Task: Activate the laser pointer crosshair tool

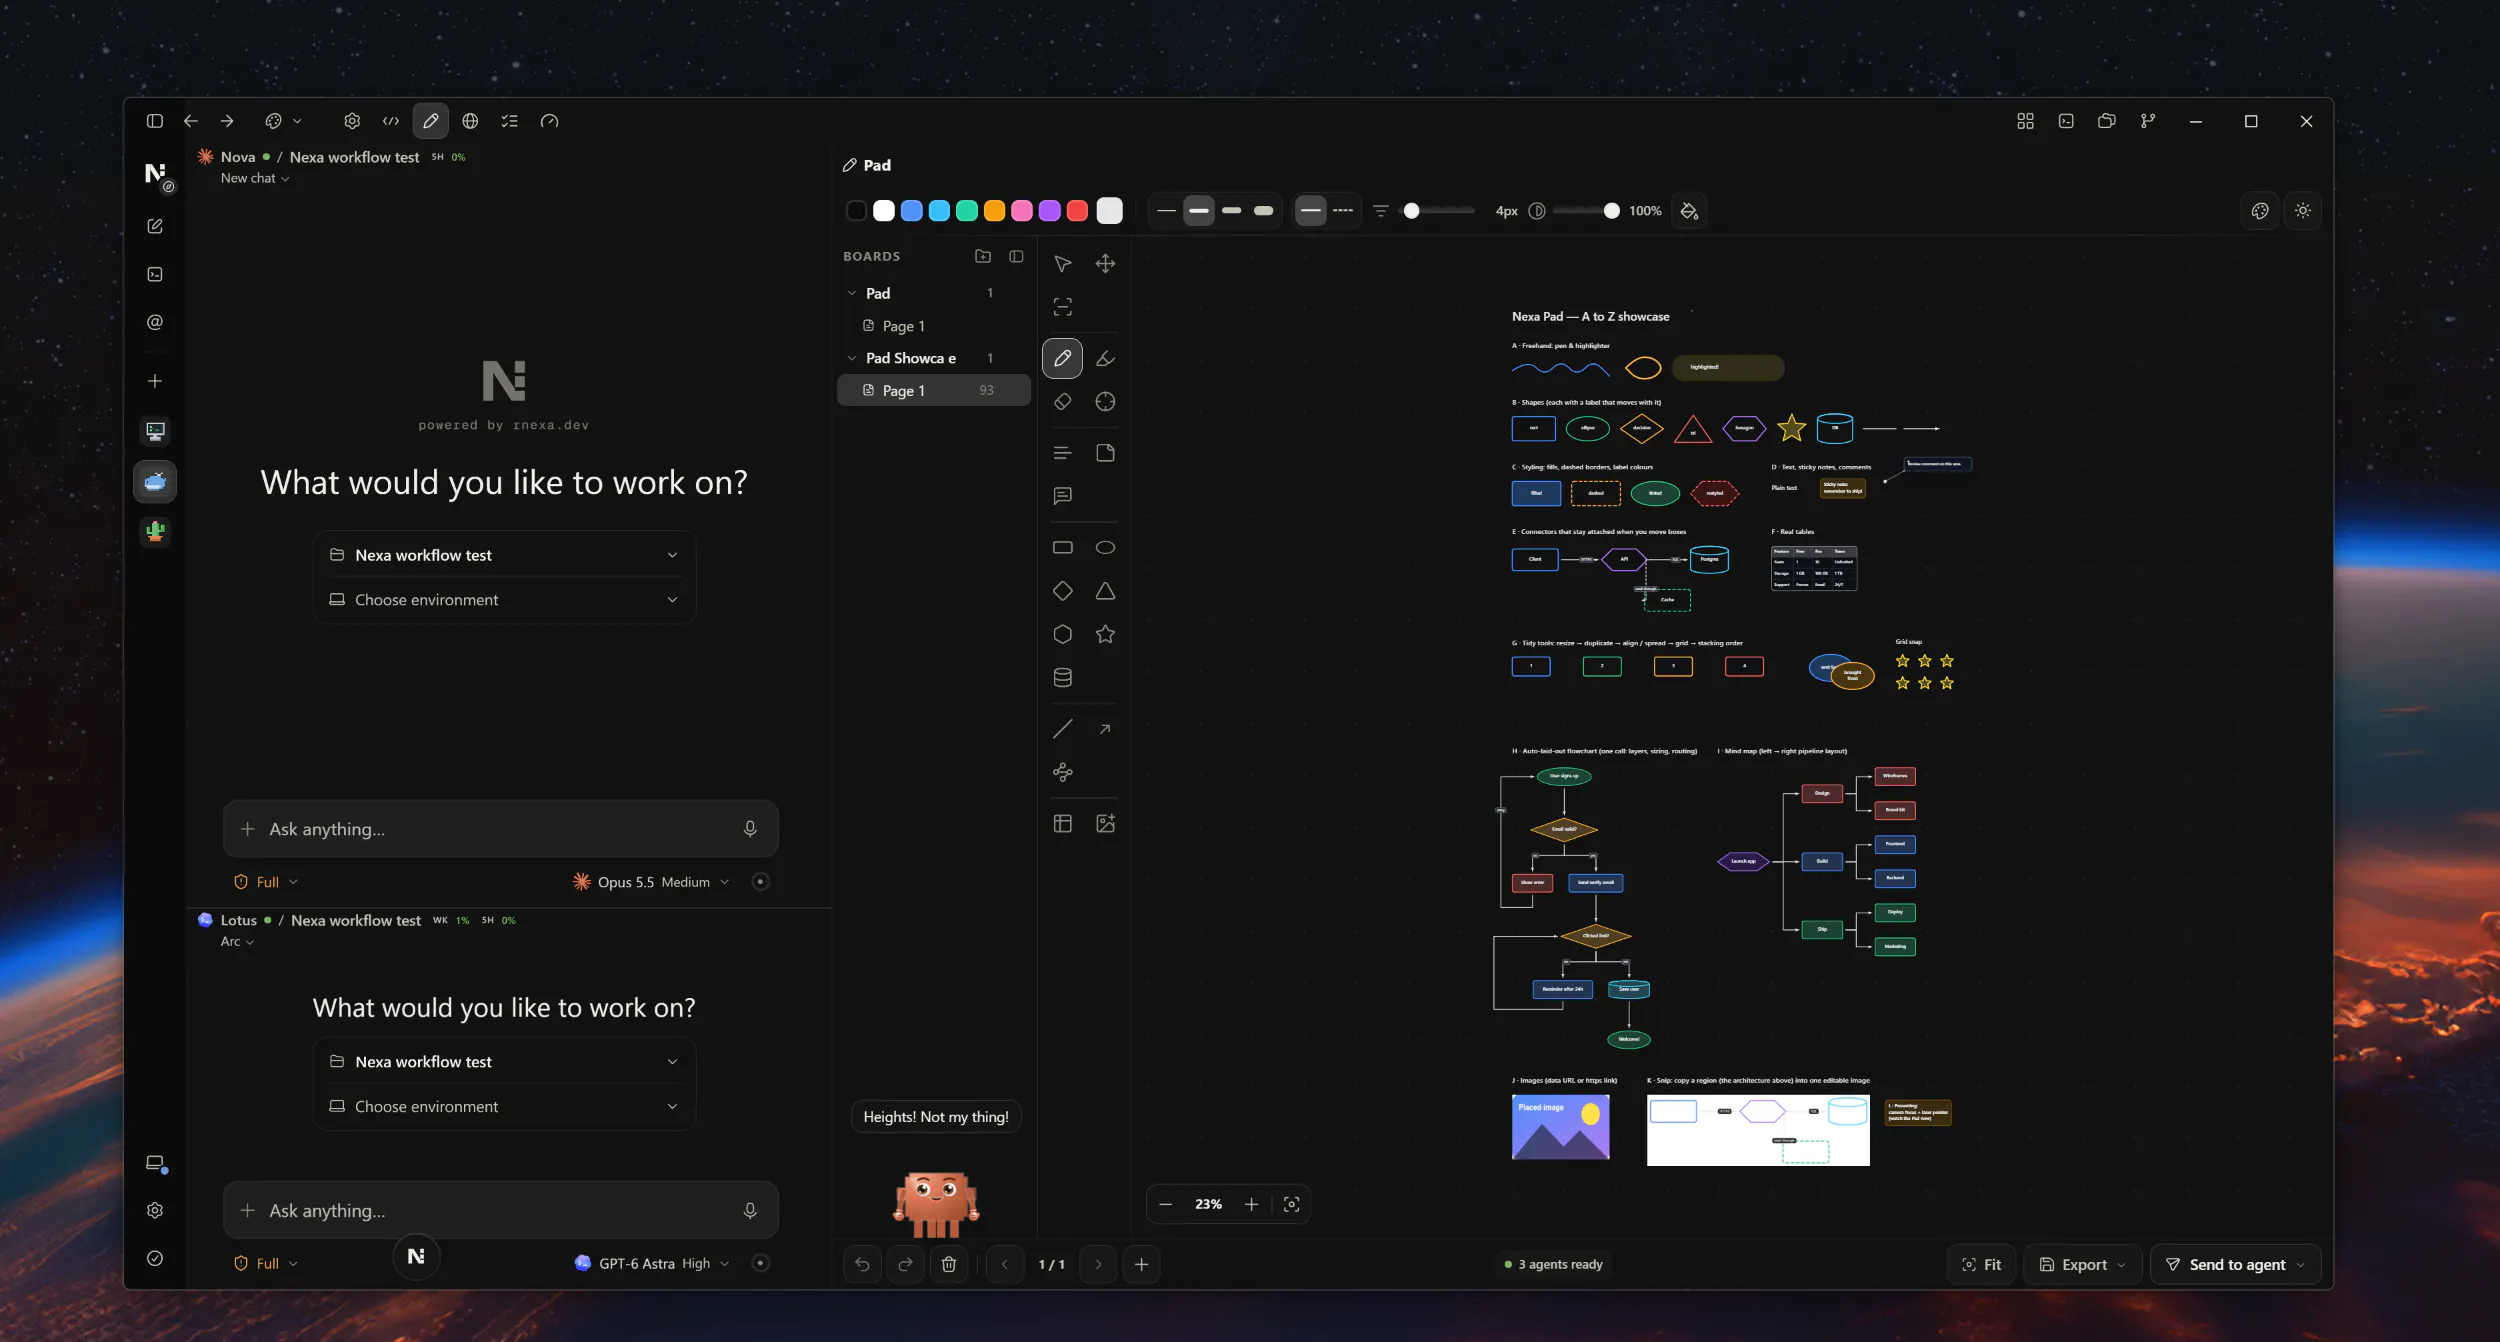Action: click(1105, 401)
